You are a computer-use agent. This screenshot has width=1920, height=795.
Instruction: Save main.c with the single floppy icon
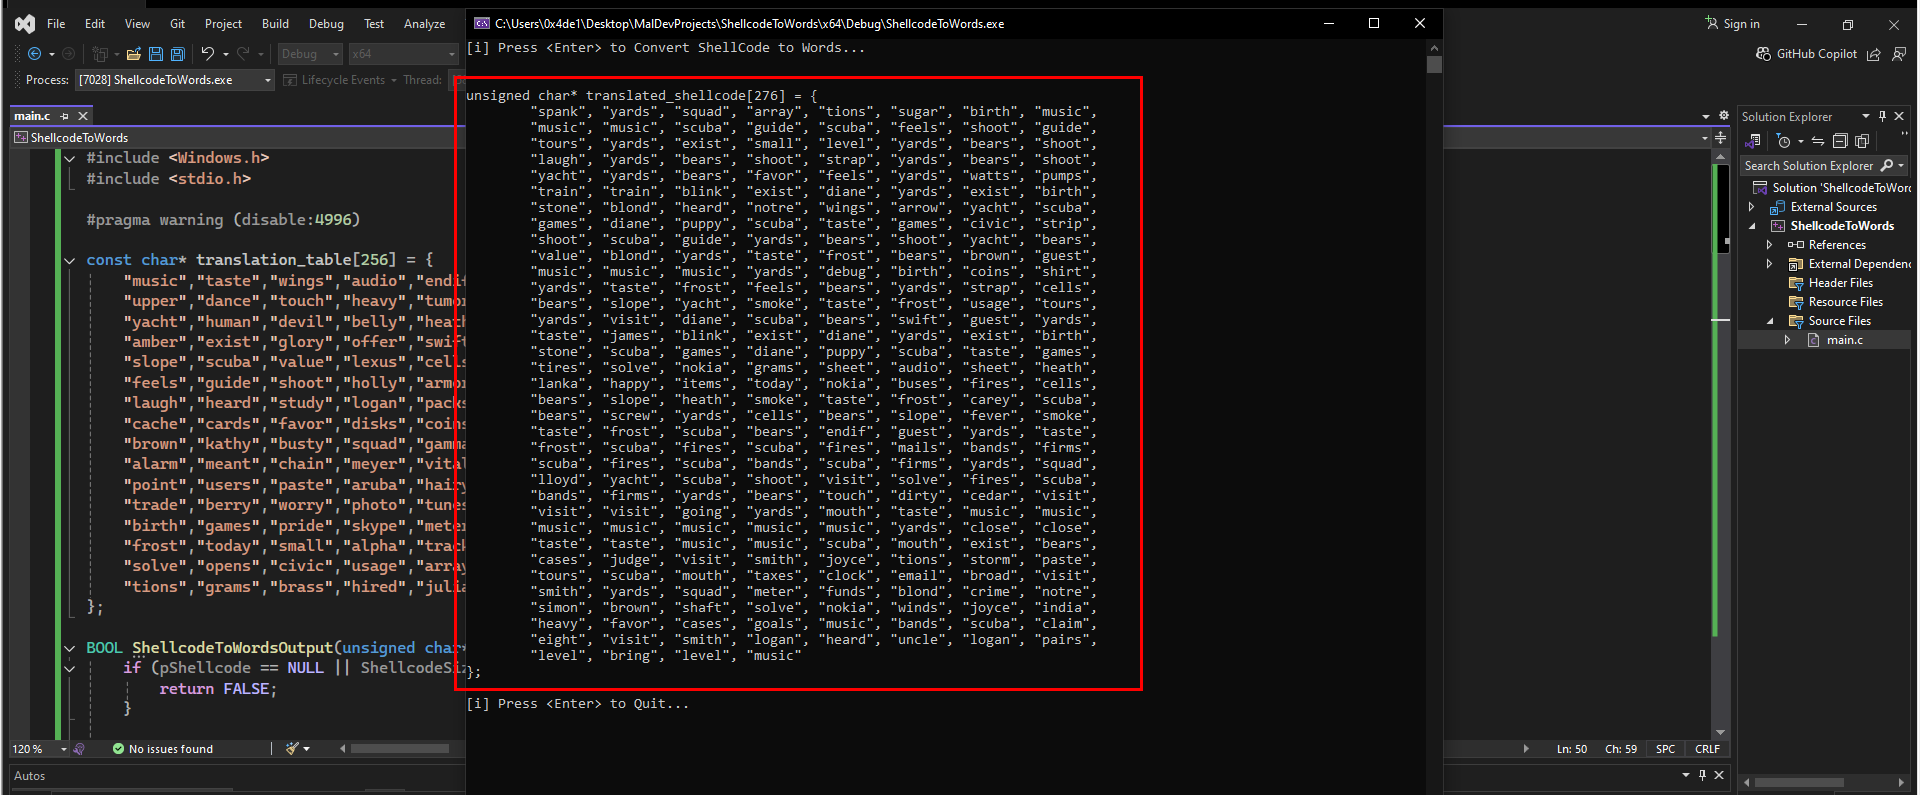(156, 54)
